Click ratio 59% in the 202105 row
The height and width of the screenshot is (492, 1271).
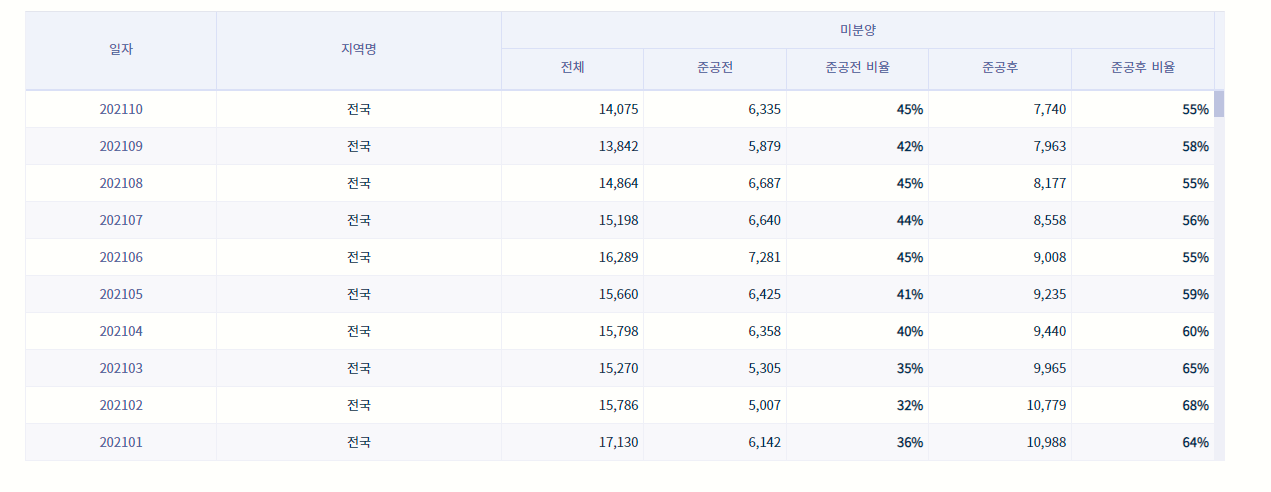[1196, 294]
